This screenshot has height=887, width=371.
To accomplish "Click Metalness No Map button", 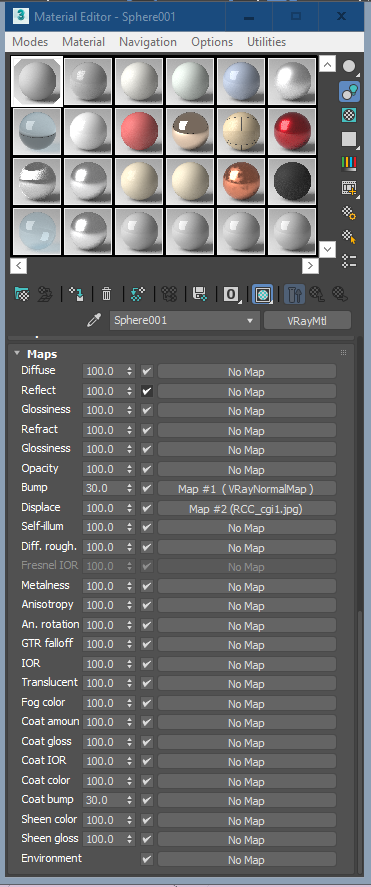I will 247,587.
